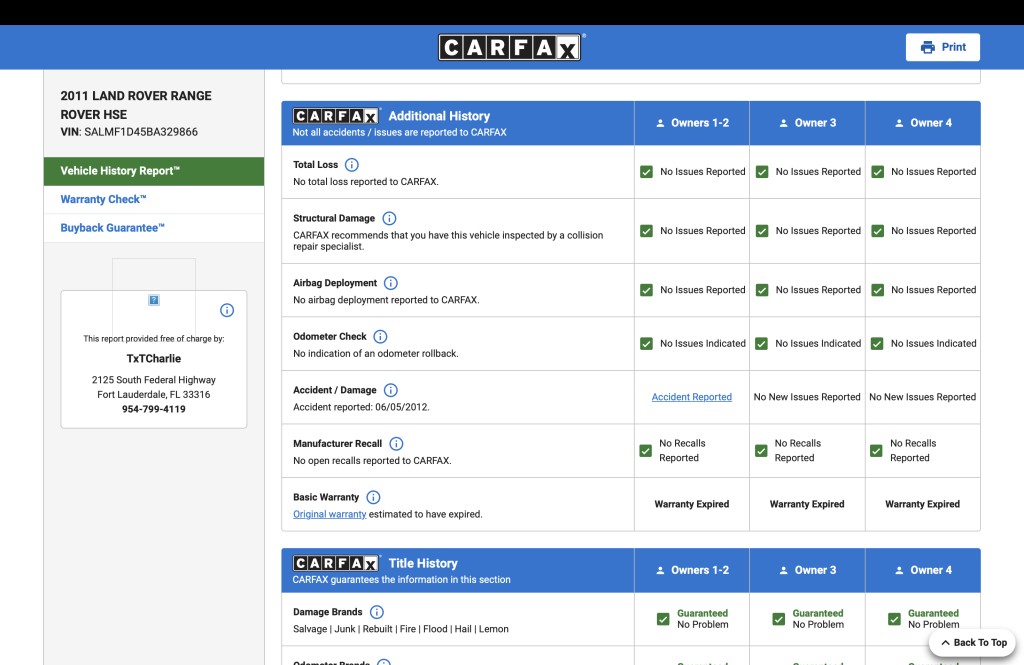The width and height of the screenshot is (1024, 665).
Task: Open Buyback Guarantee tab
Action: point(154,228)
